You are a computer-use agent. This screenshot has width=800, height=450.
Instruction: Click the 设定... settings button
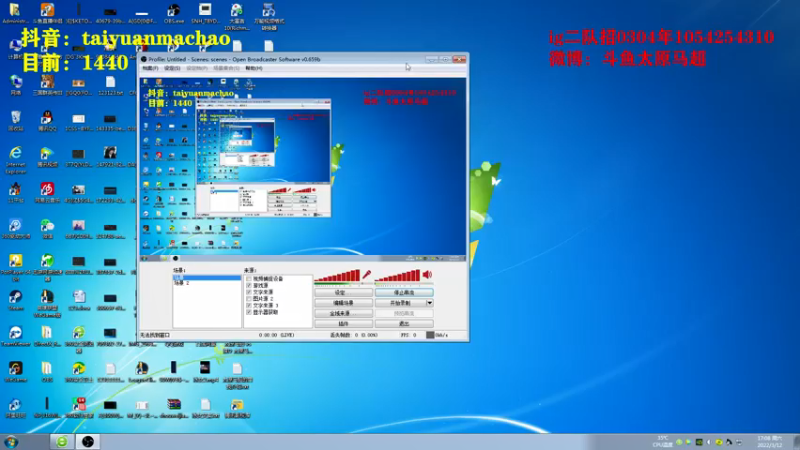(343, 293)
